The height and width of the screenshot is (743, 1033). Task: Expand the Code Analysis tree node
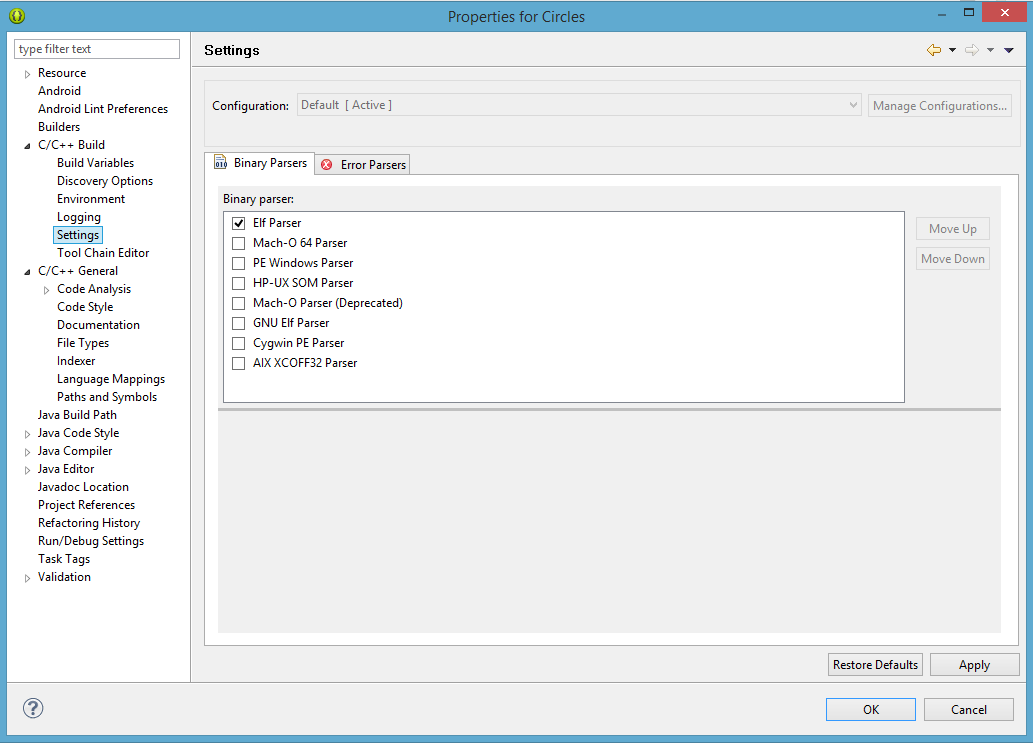(46, 290)
